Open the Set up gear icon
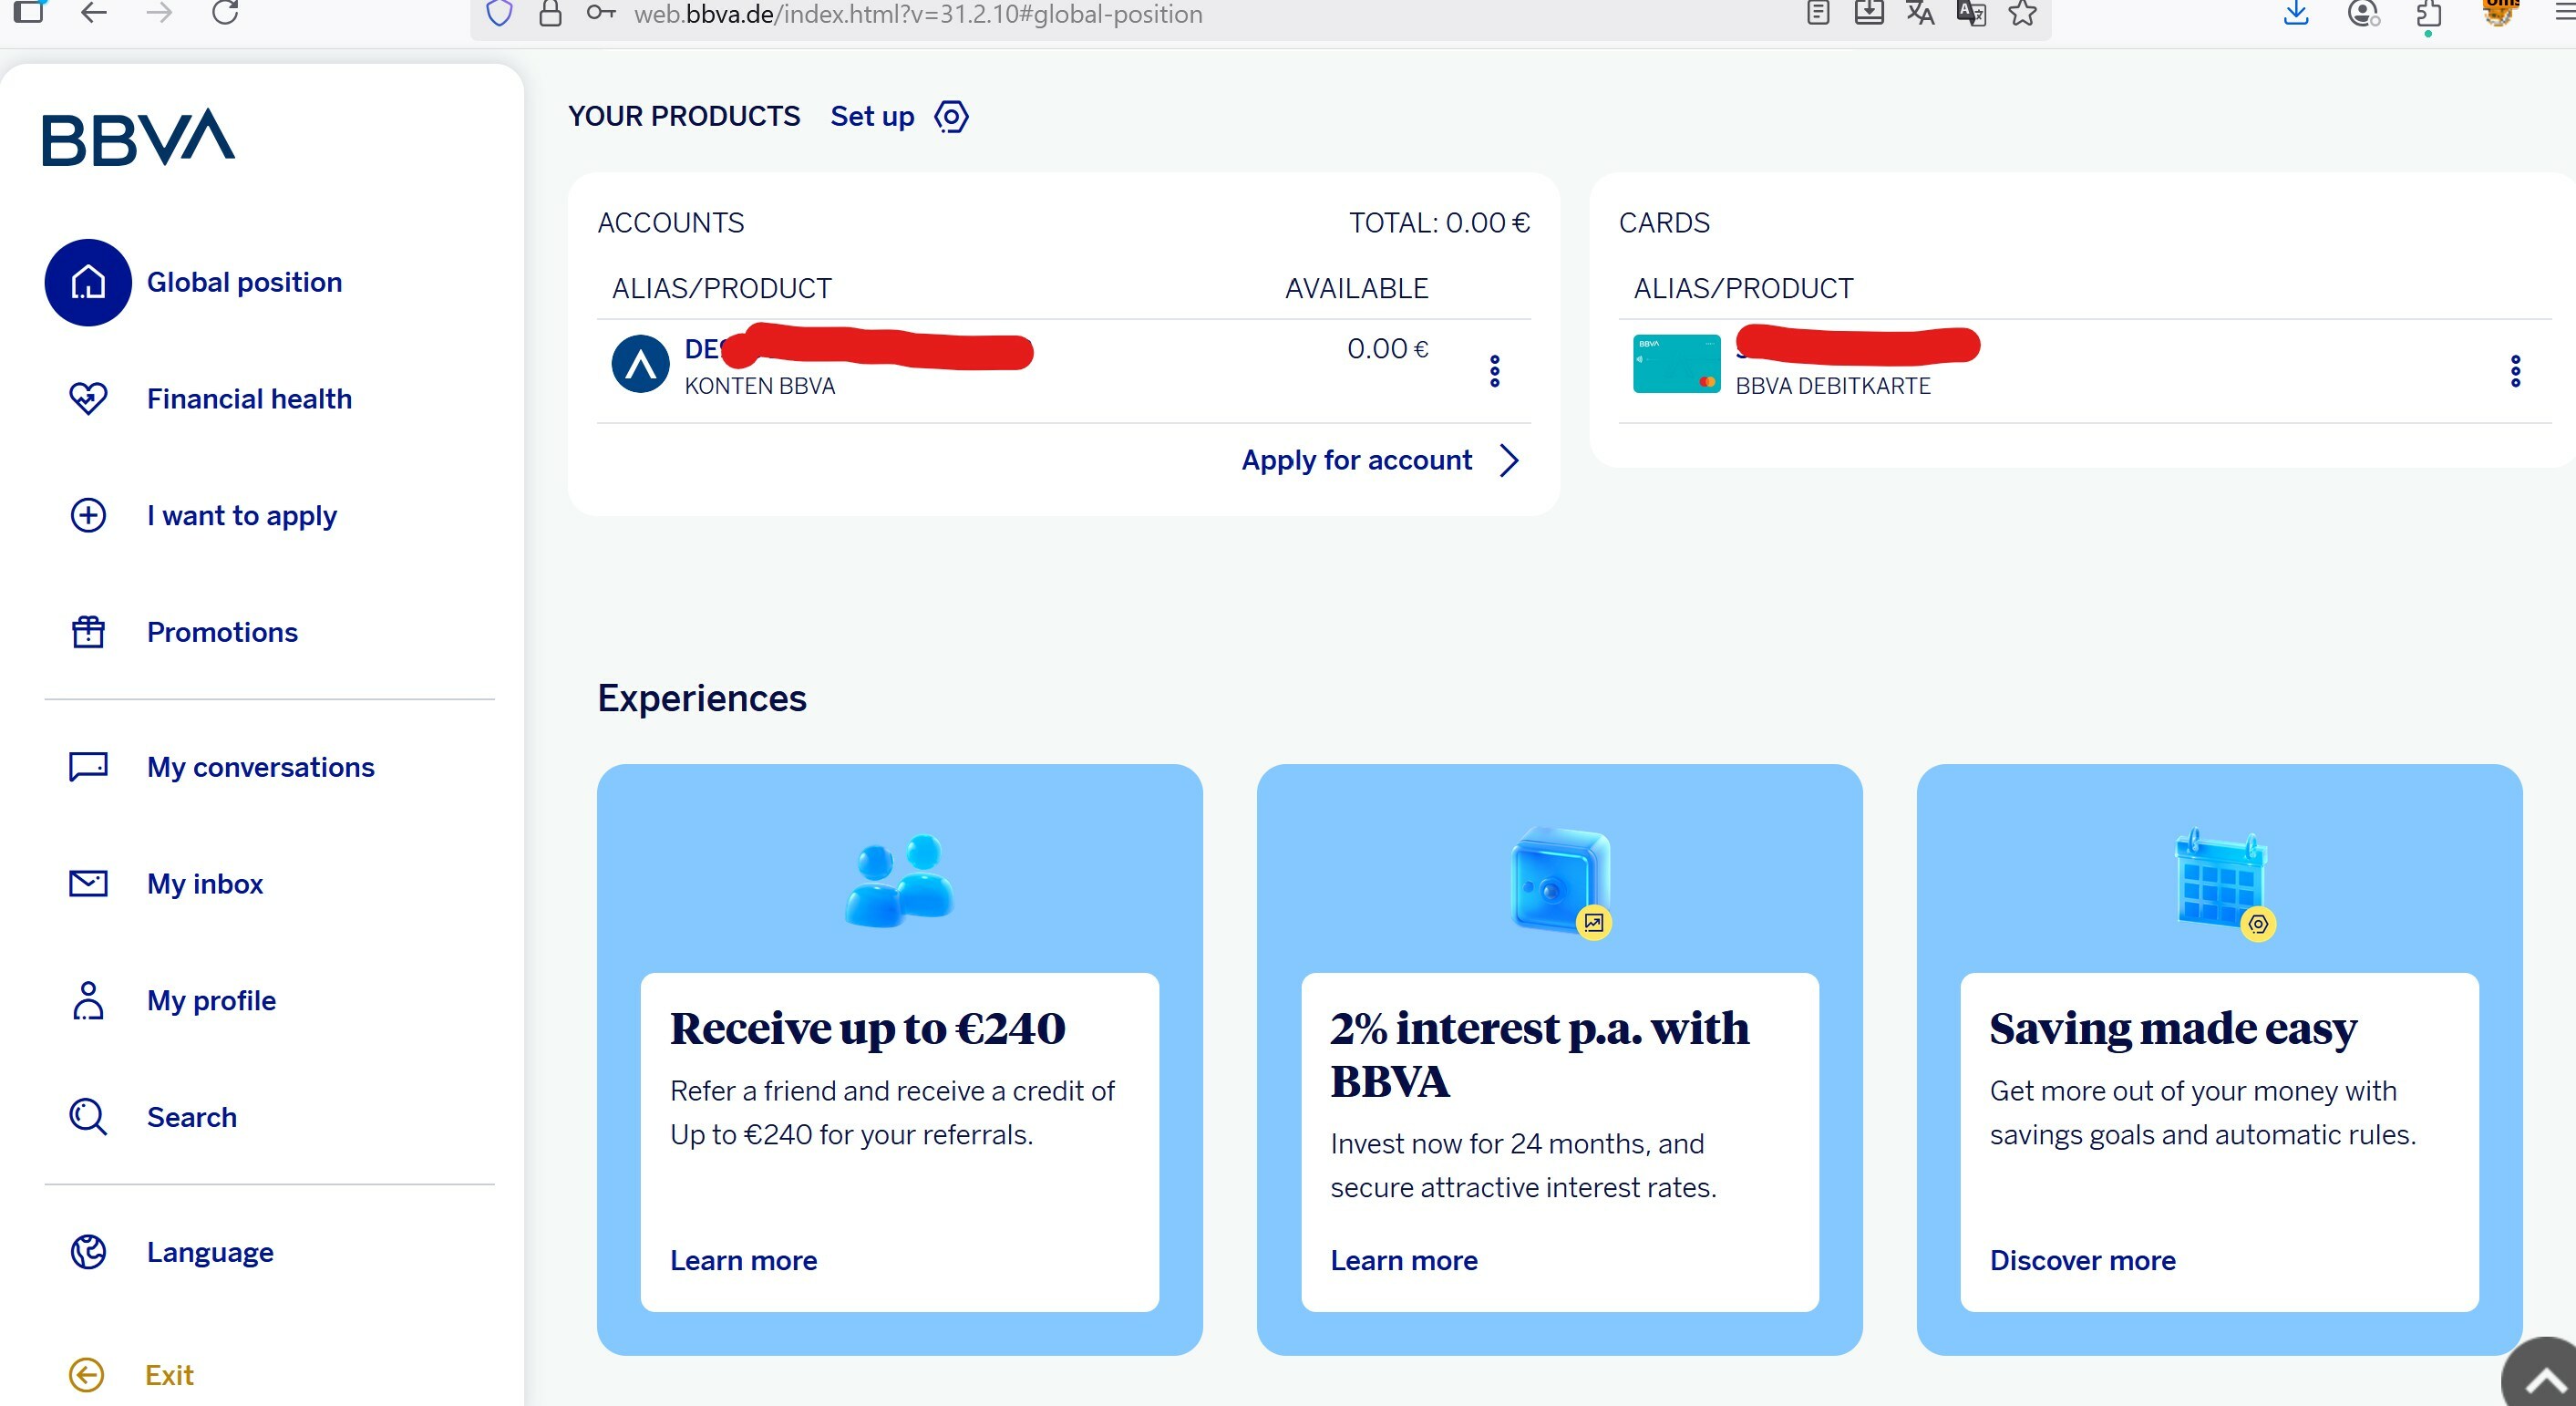2576x1406 pixels. point(951,117)
